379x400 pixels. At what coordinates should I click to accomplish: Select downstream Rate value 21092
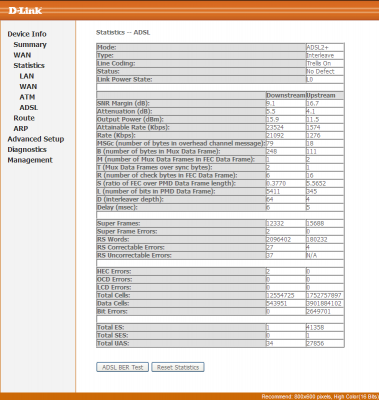click(275, 136)
